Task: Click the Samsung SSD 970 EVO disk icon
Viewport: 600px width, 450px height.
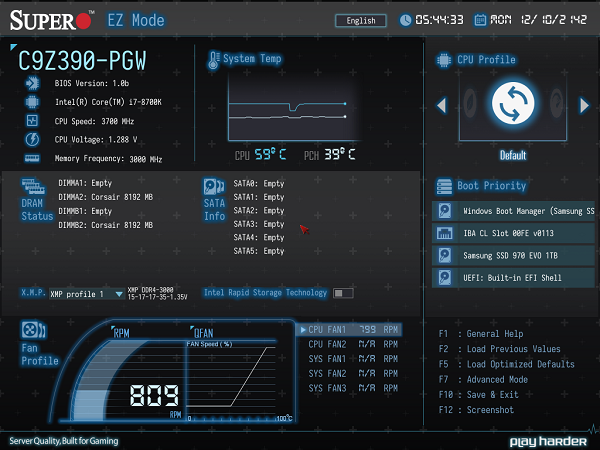Action: (x=445, y=255)
